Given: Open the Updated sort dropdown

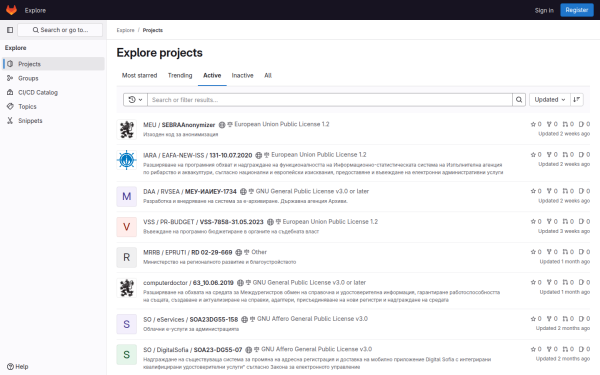Looking at the screenshot, I should pos(550,99).
